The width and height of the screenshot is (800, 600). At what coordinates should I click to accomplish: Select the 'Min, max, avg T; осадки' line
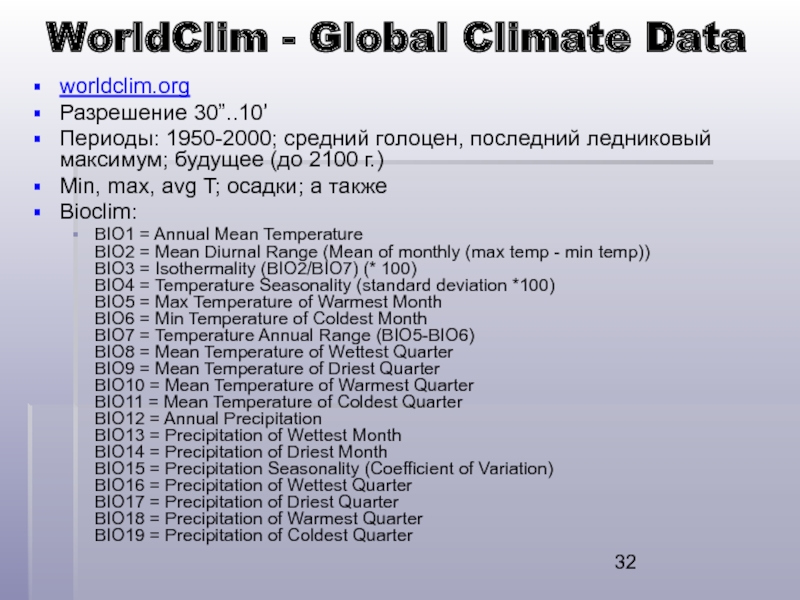223,186
